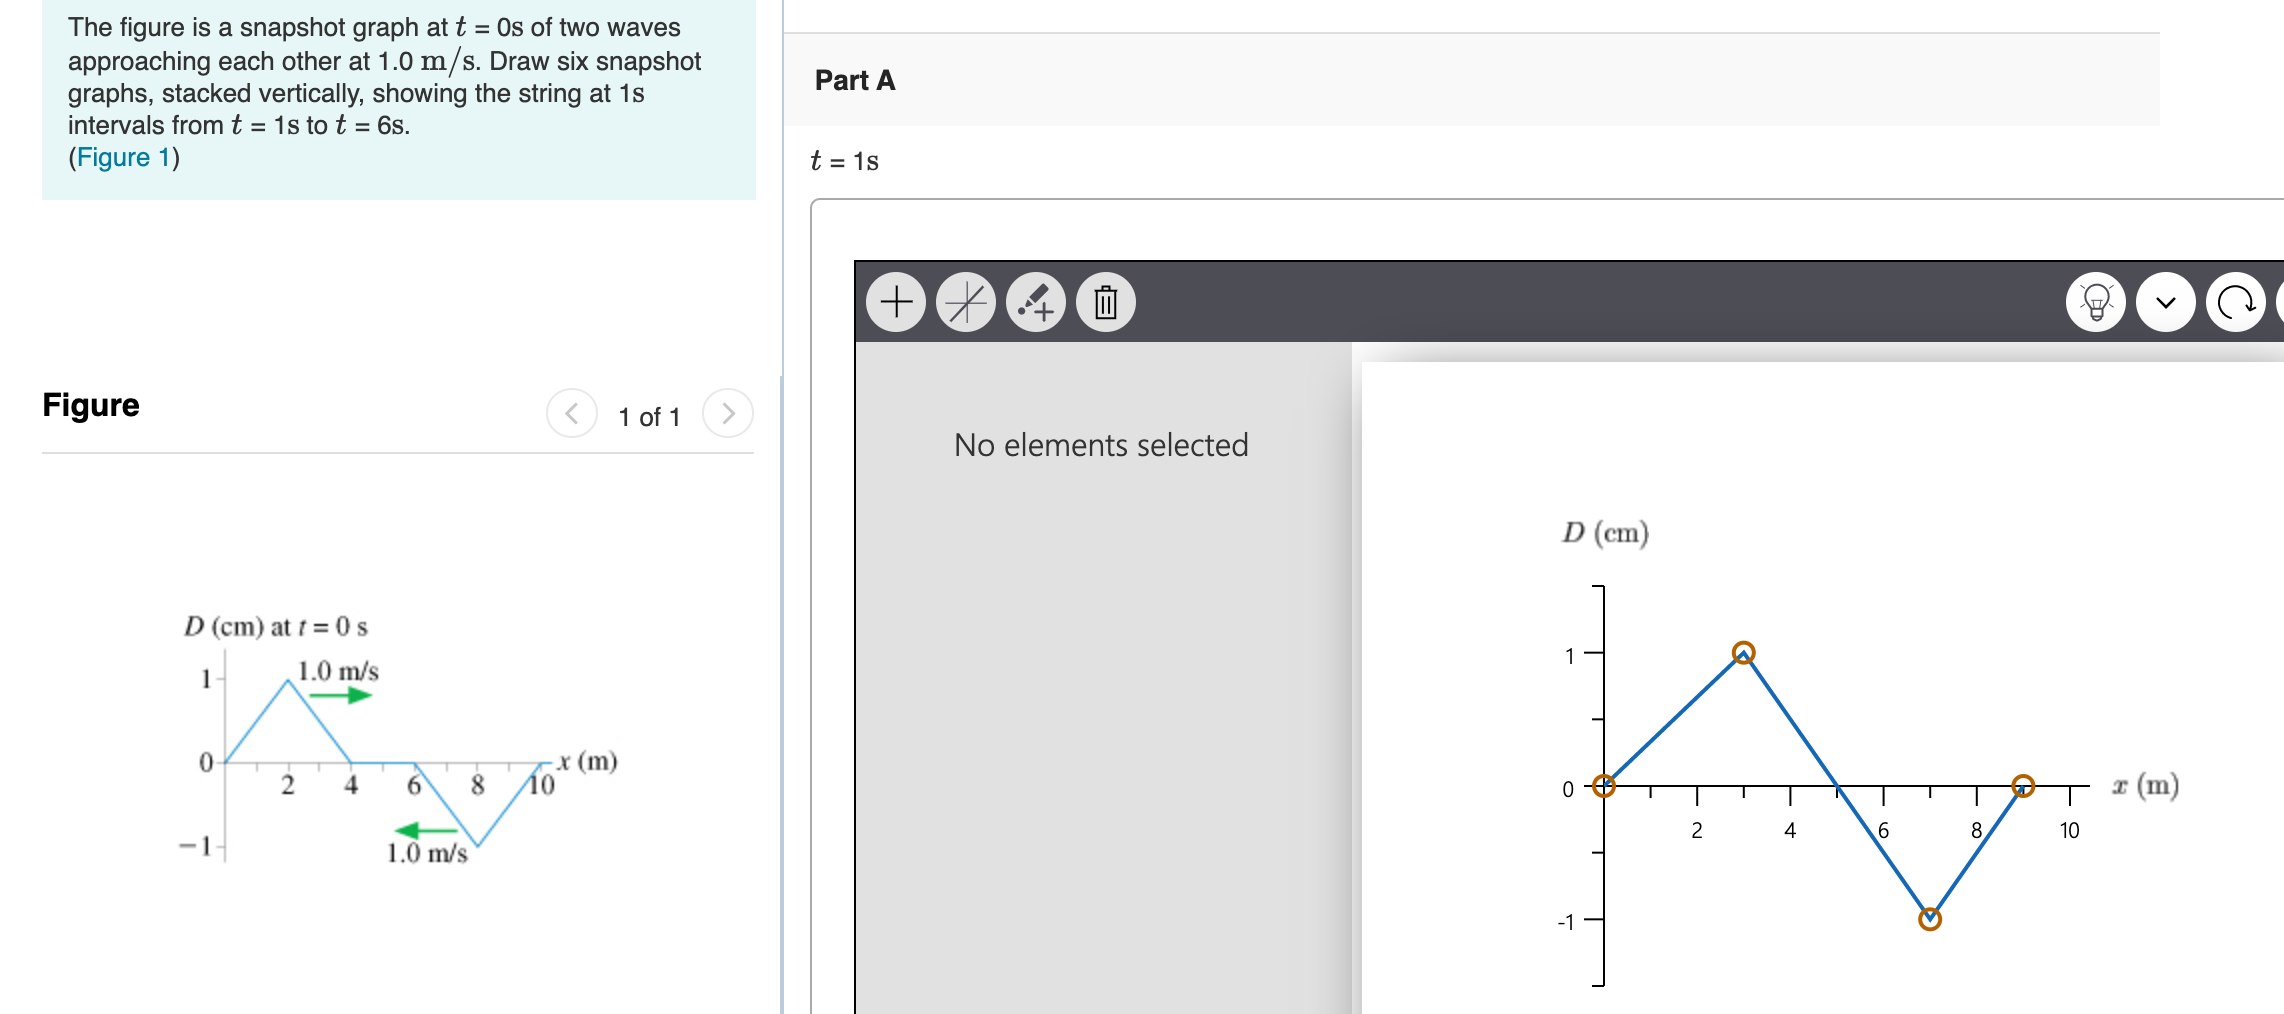Delete selected elements with trash icon
This screenshot has height=1014, width=2284.
(1105, 300)
